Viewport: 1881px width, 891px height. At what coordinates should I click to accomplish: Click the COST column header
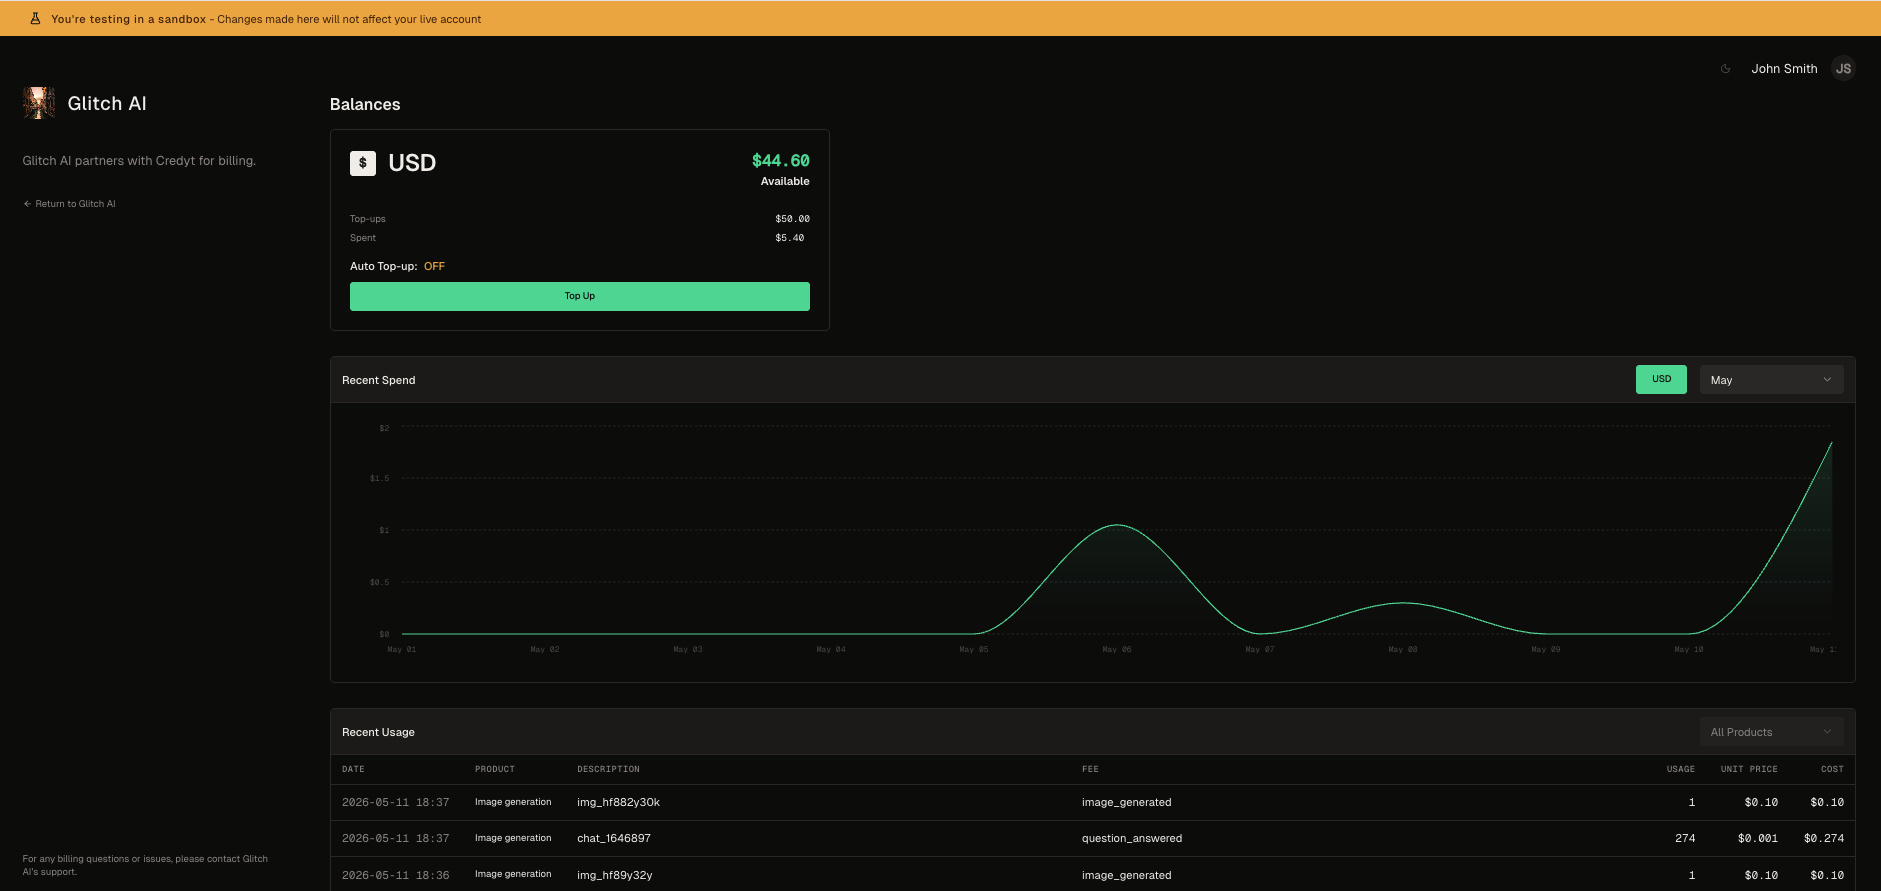click(1832, 769)
